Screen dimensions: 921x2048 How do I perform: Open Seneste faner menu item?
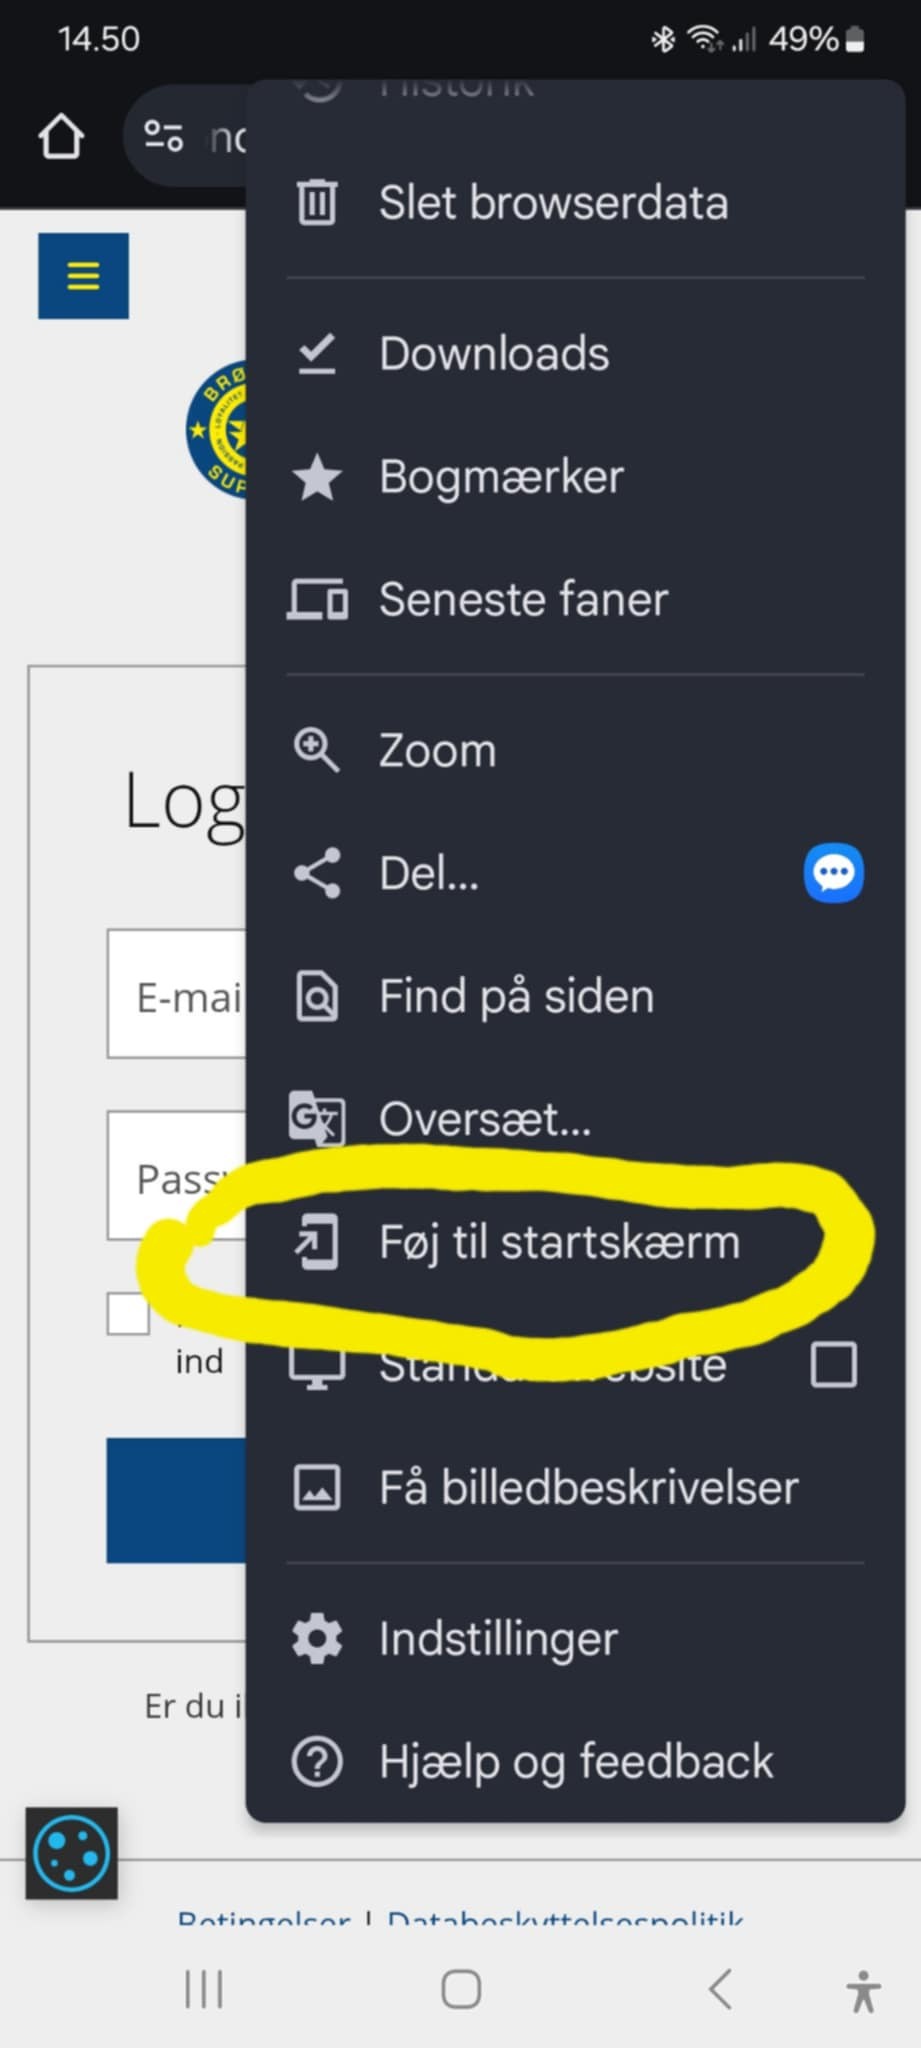coord(575,600)
